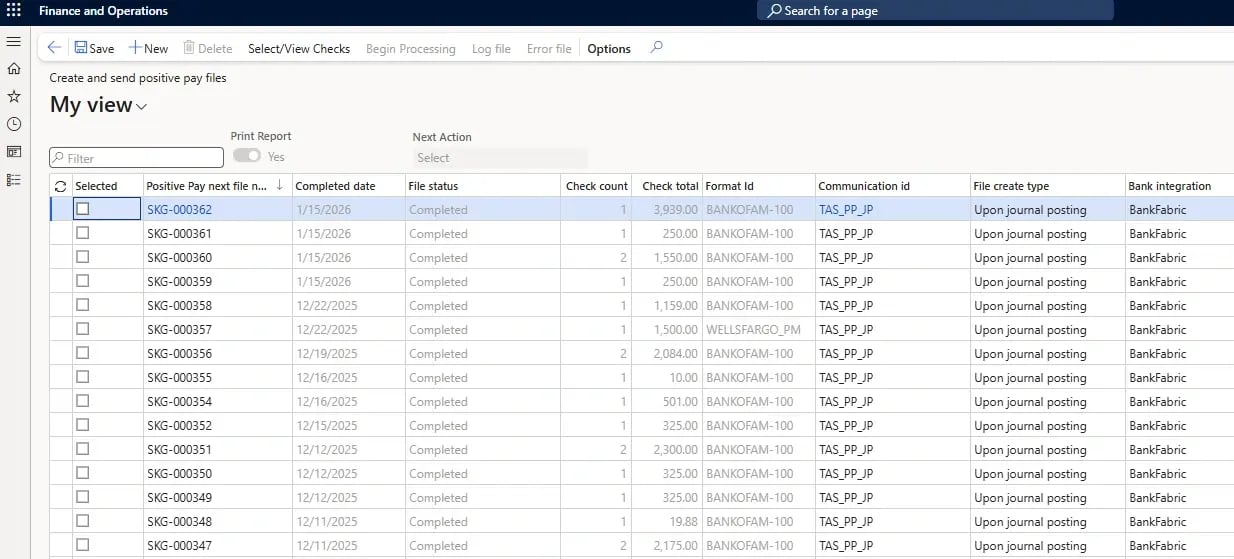1234x559 pixels.
Task: Open the Options menu tab
Action: (x=609, y=48)
